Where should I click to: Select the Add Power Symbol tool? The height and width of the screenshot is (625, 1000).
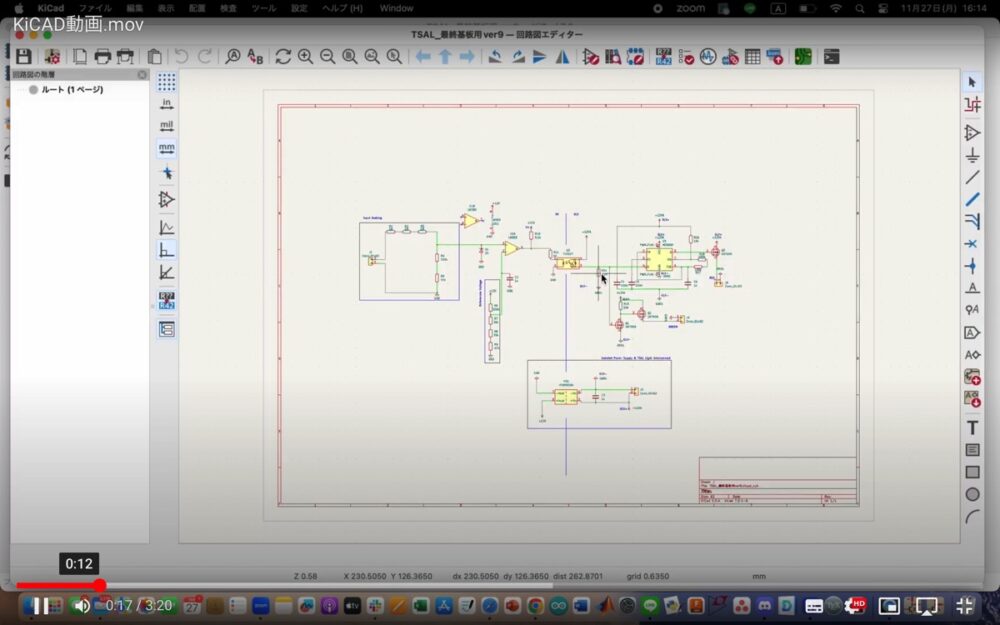pos(972,155)
